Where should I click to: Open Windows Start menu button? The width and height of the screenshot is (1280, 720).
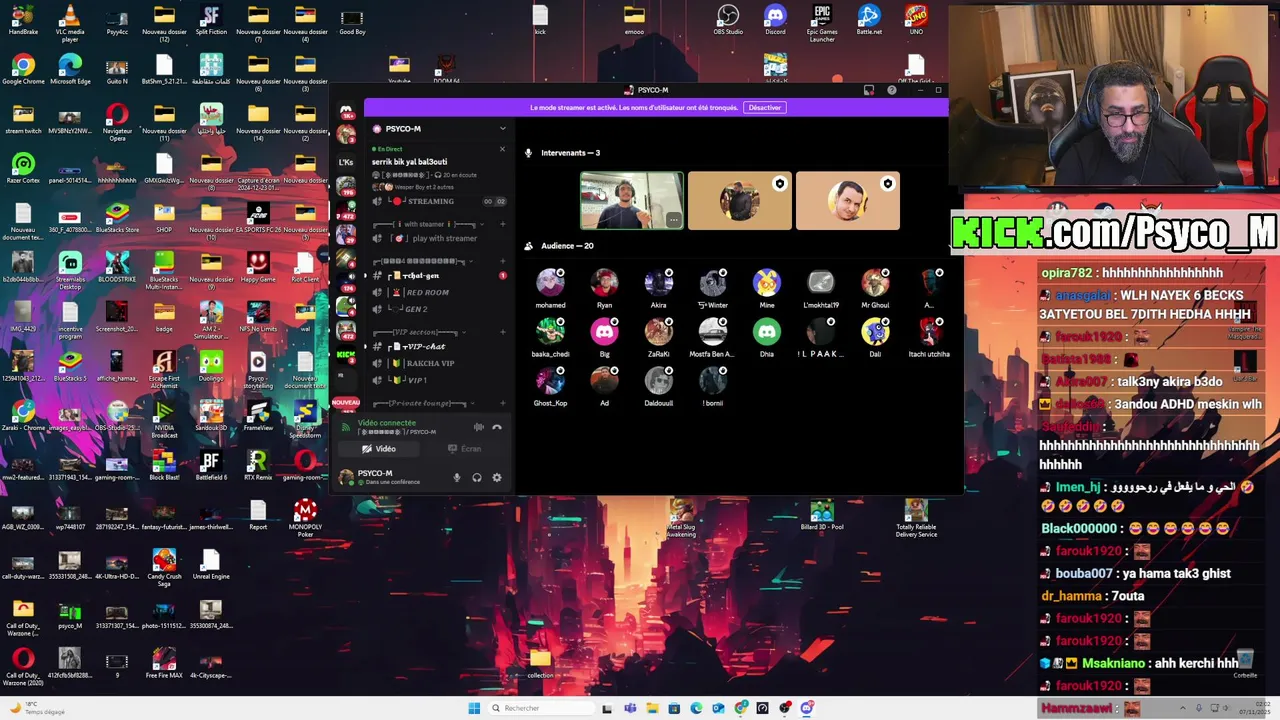coord(474,708)
